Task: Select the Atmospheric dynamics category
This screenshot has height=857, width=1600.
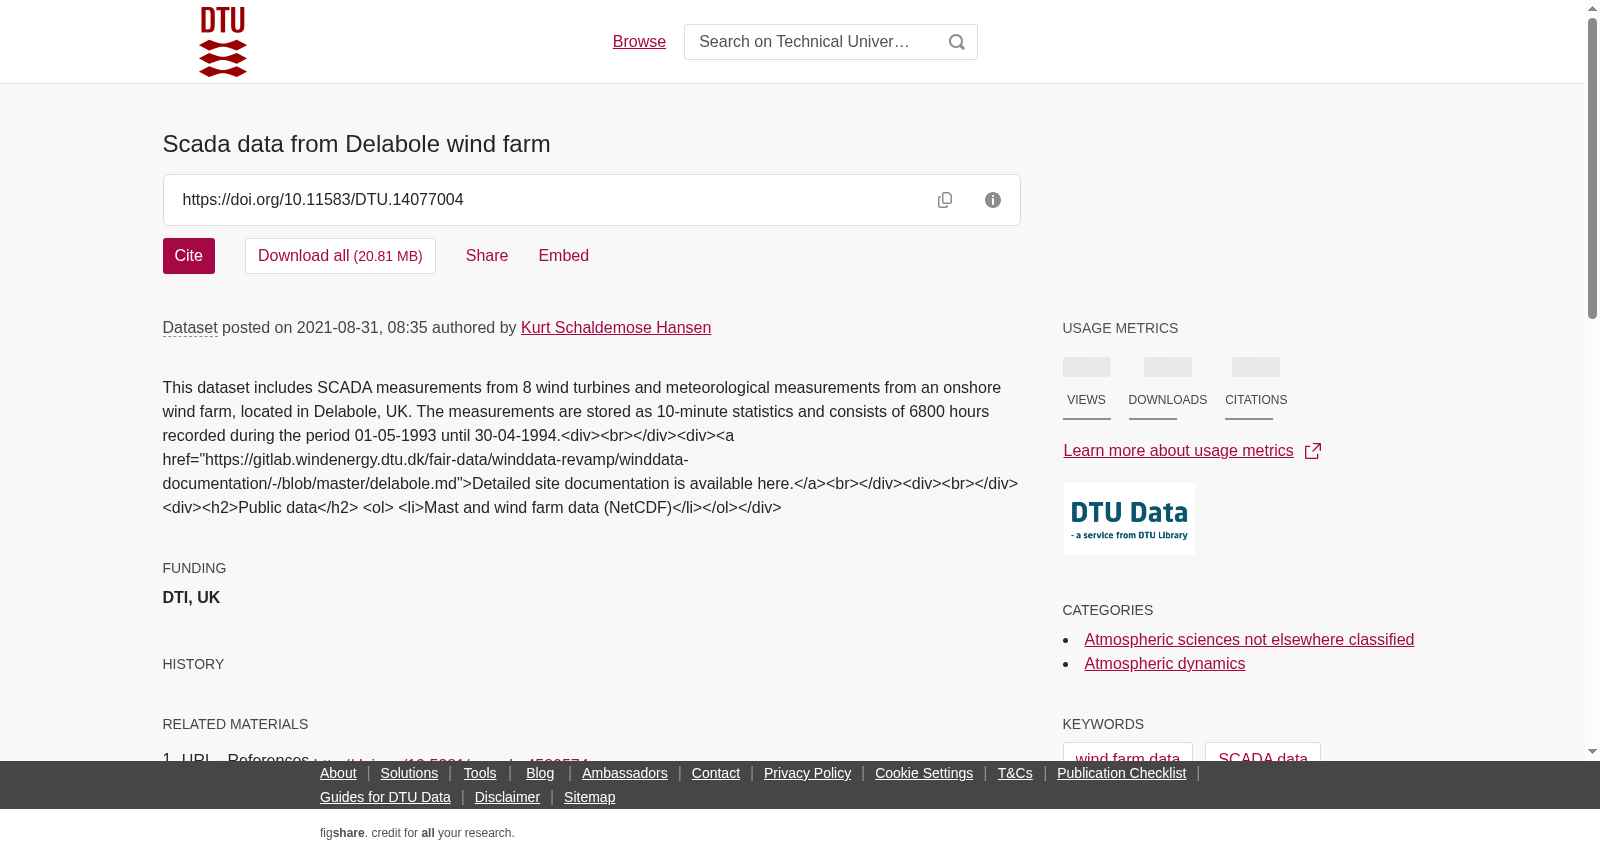Action: tap(1165, 664)
